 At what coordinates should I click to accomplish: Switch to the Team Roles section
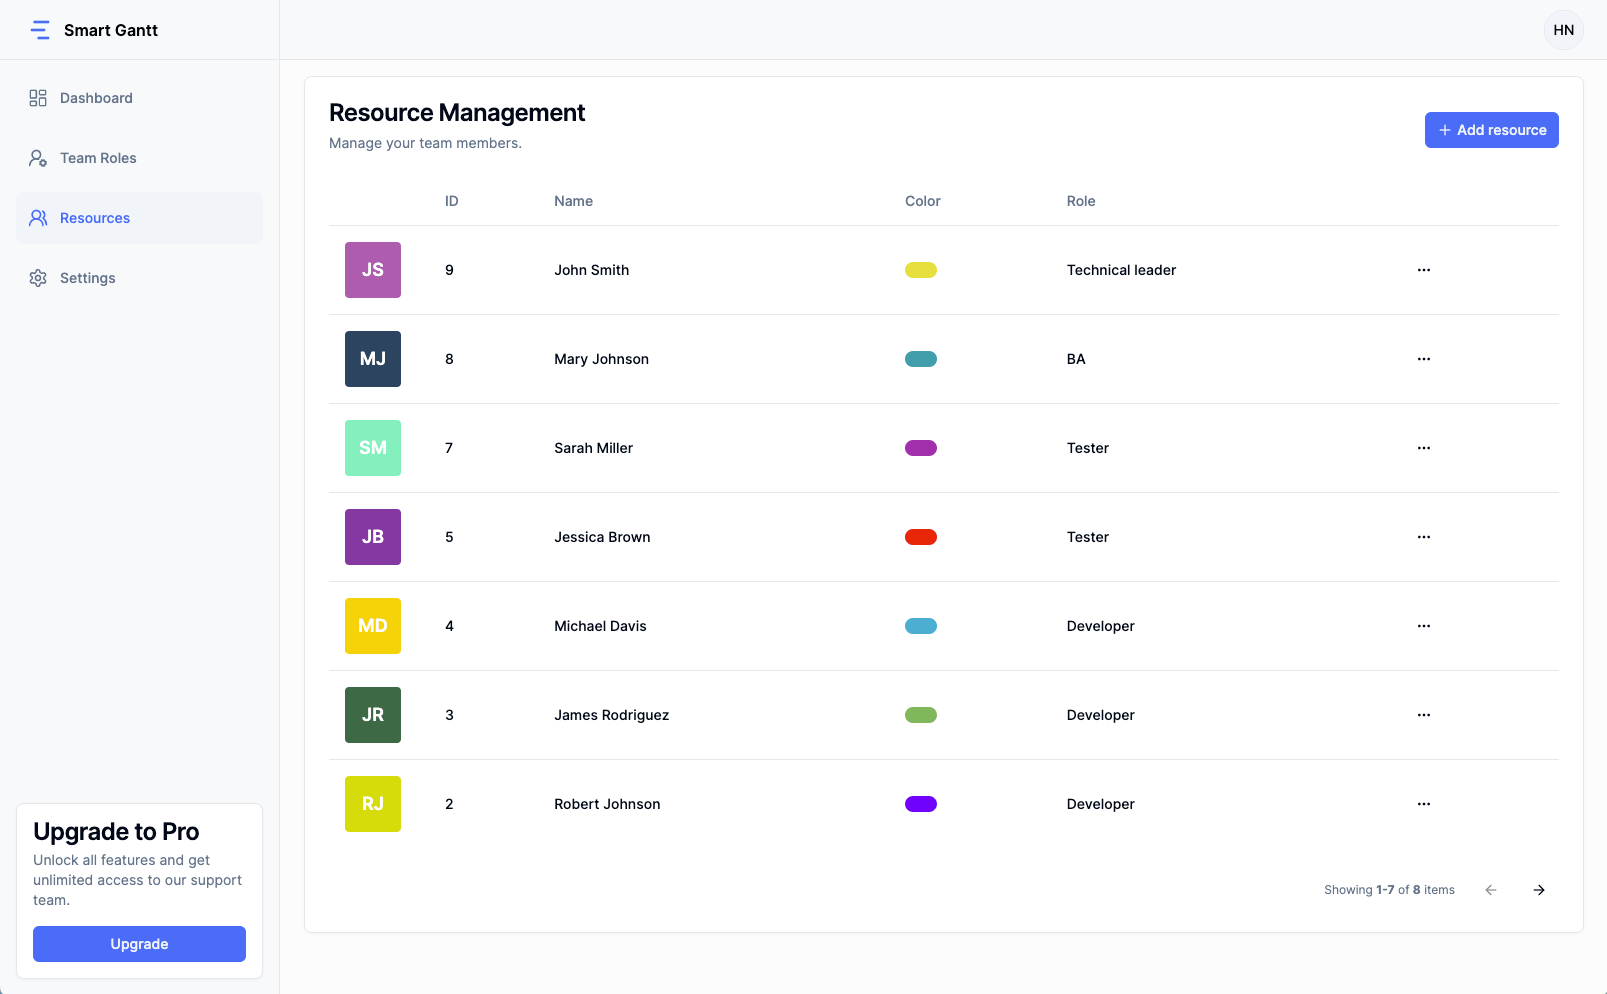click(x=99, y=157)
